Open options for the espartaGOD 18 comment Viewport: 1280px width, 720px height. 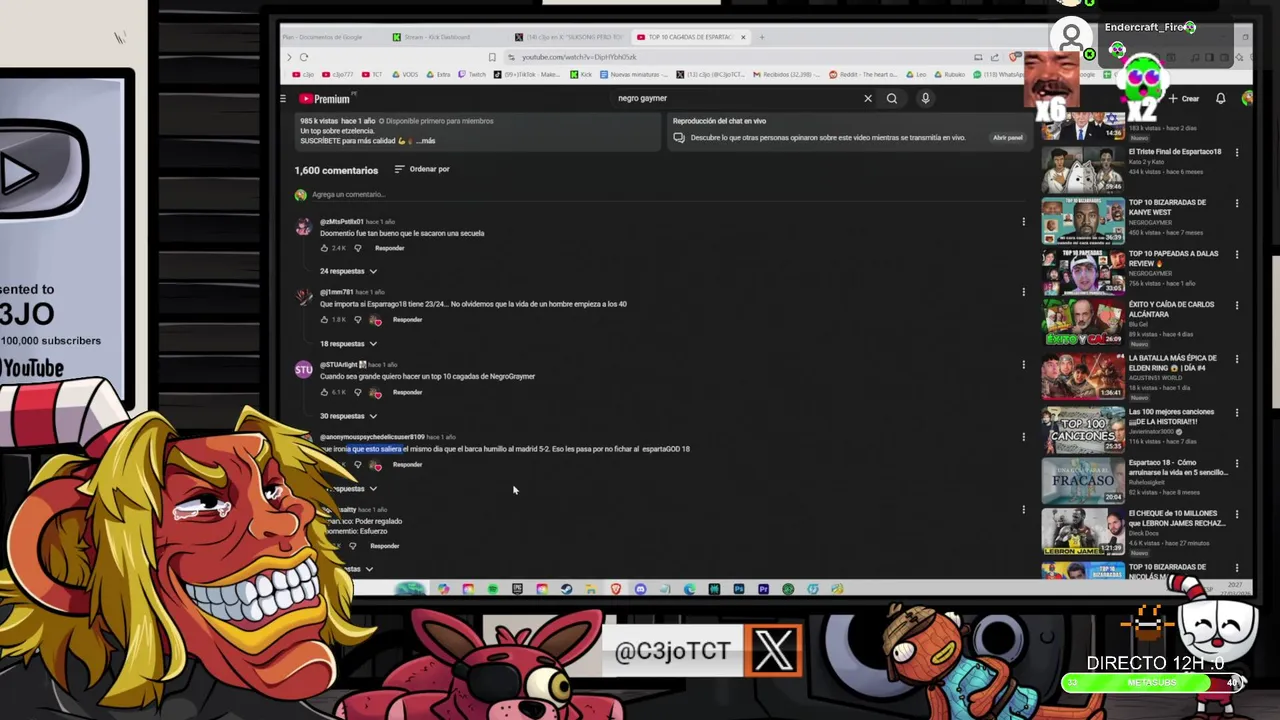pyautogui.click(x=1023, y=437)
